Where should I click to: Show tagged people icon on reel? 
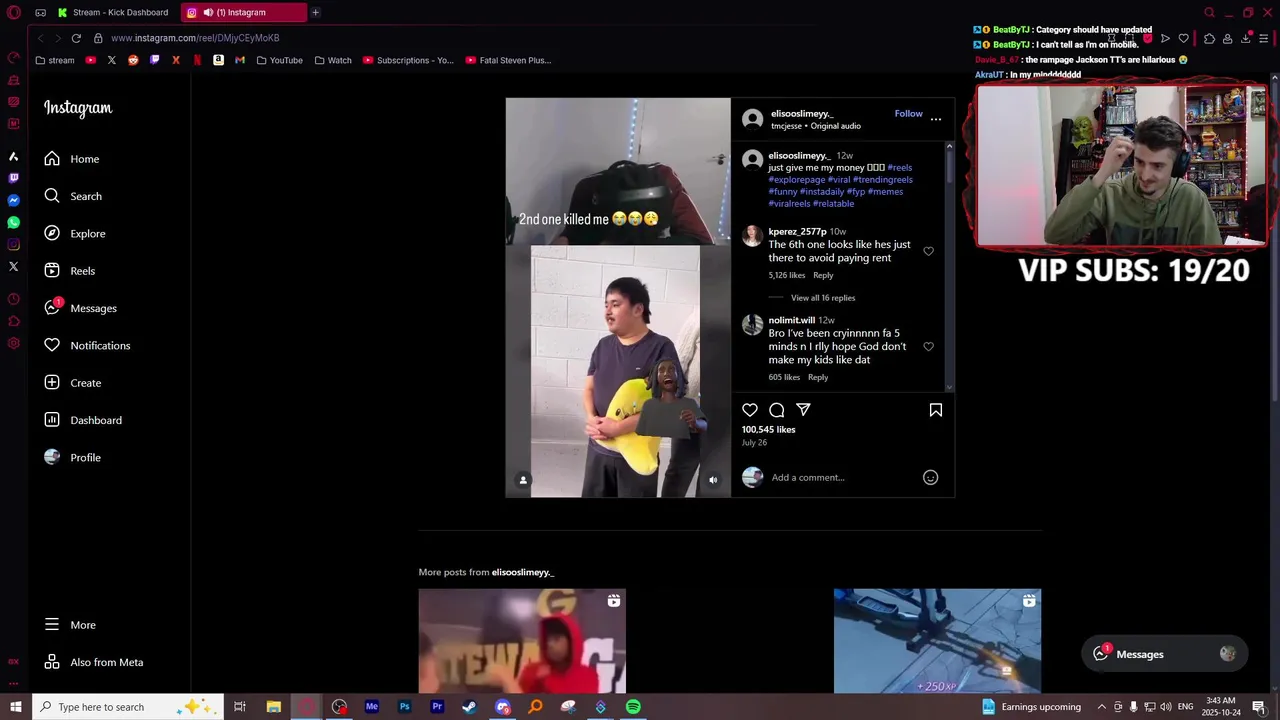pos(523,480)
